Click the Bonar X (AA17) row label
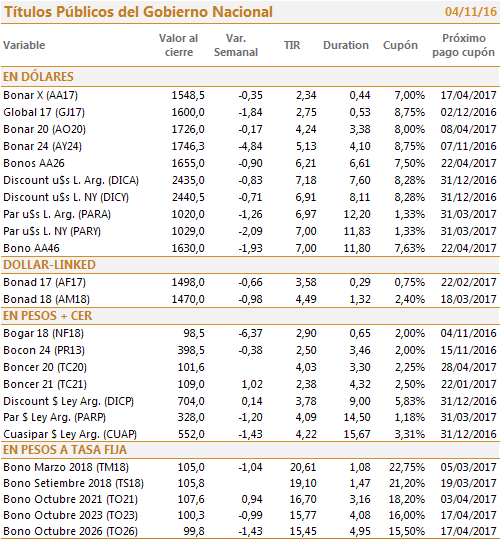The width and height of the screenshot is (500, 539). tap(41, 95)
